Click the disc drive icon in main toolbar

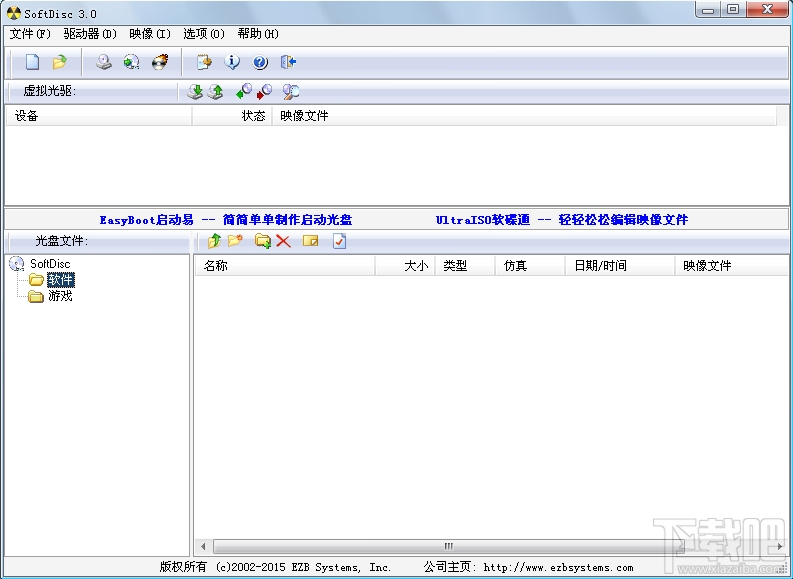(104, 62)
